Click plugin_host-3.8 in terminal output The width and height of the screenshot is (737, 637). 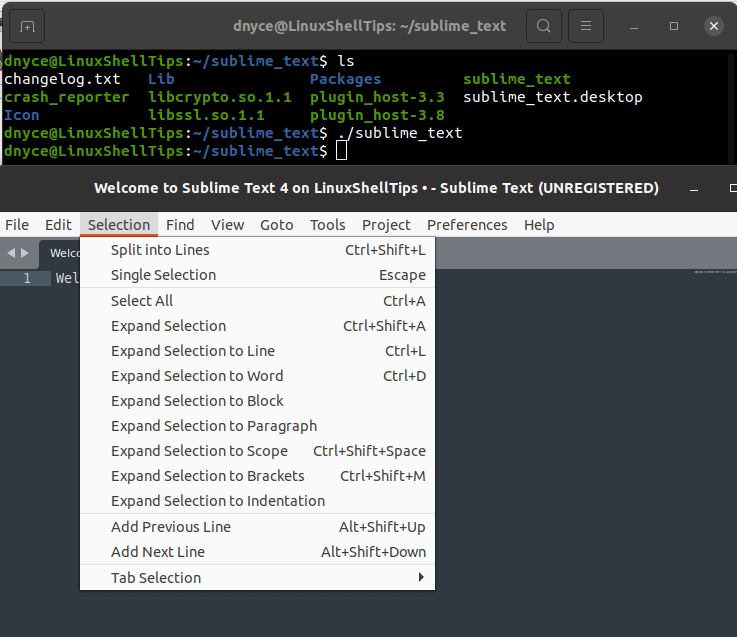pos(377,115)
